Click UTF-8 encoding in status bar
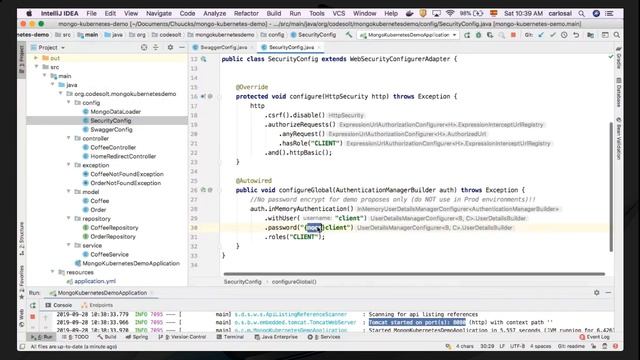This screenshot has height=360, width=640. 518,347
